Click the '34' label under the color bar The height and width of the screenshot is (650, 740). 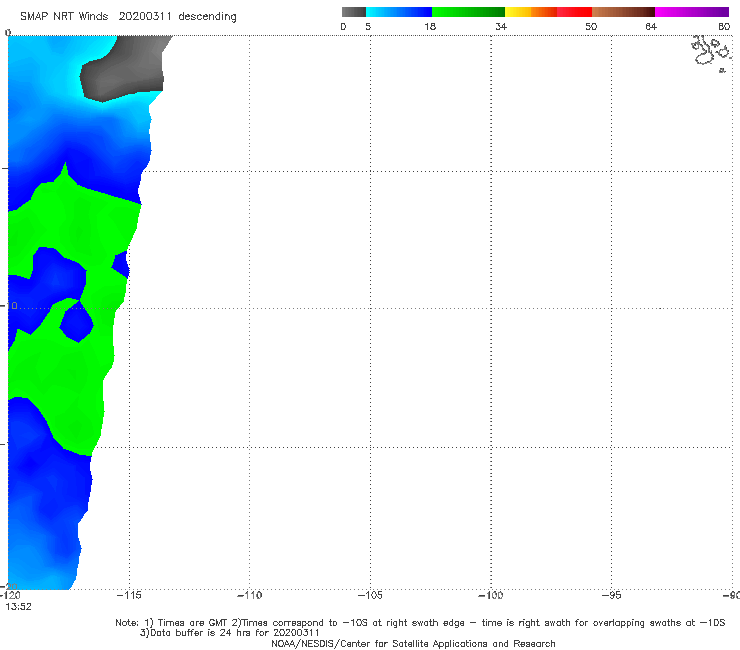(501, 27)
